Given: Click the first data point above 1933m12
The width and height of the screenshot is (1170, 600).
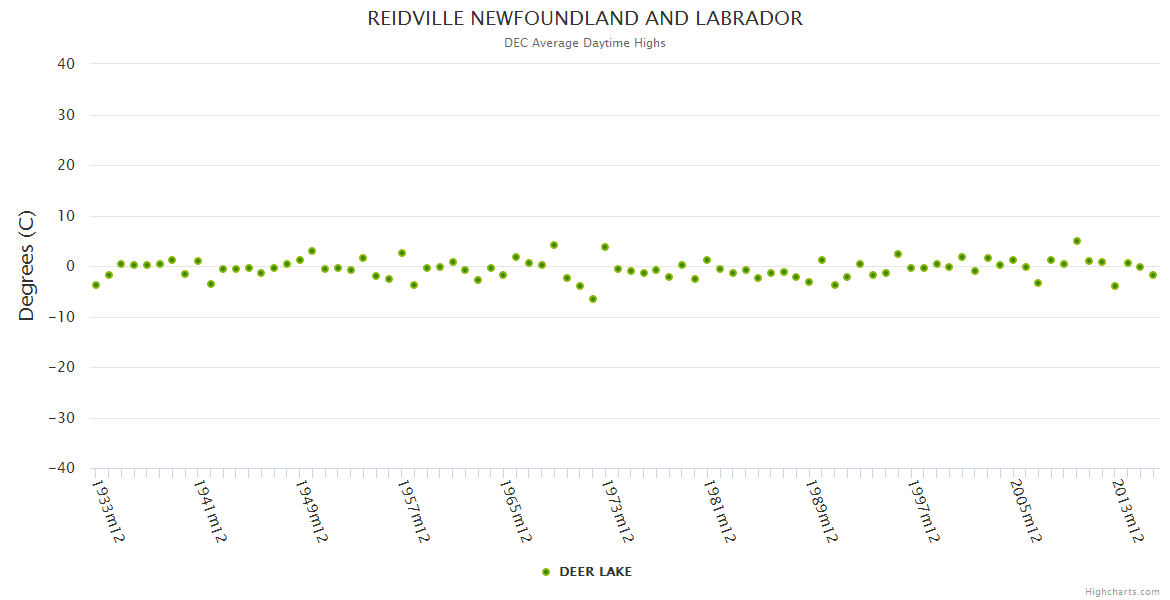Looking at the screenshot, I should coord(96,285).
